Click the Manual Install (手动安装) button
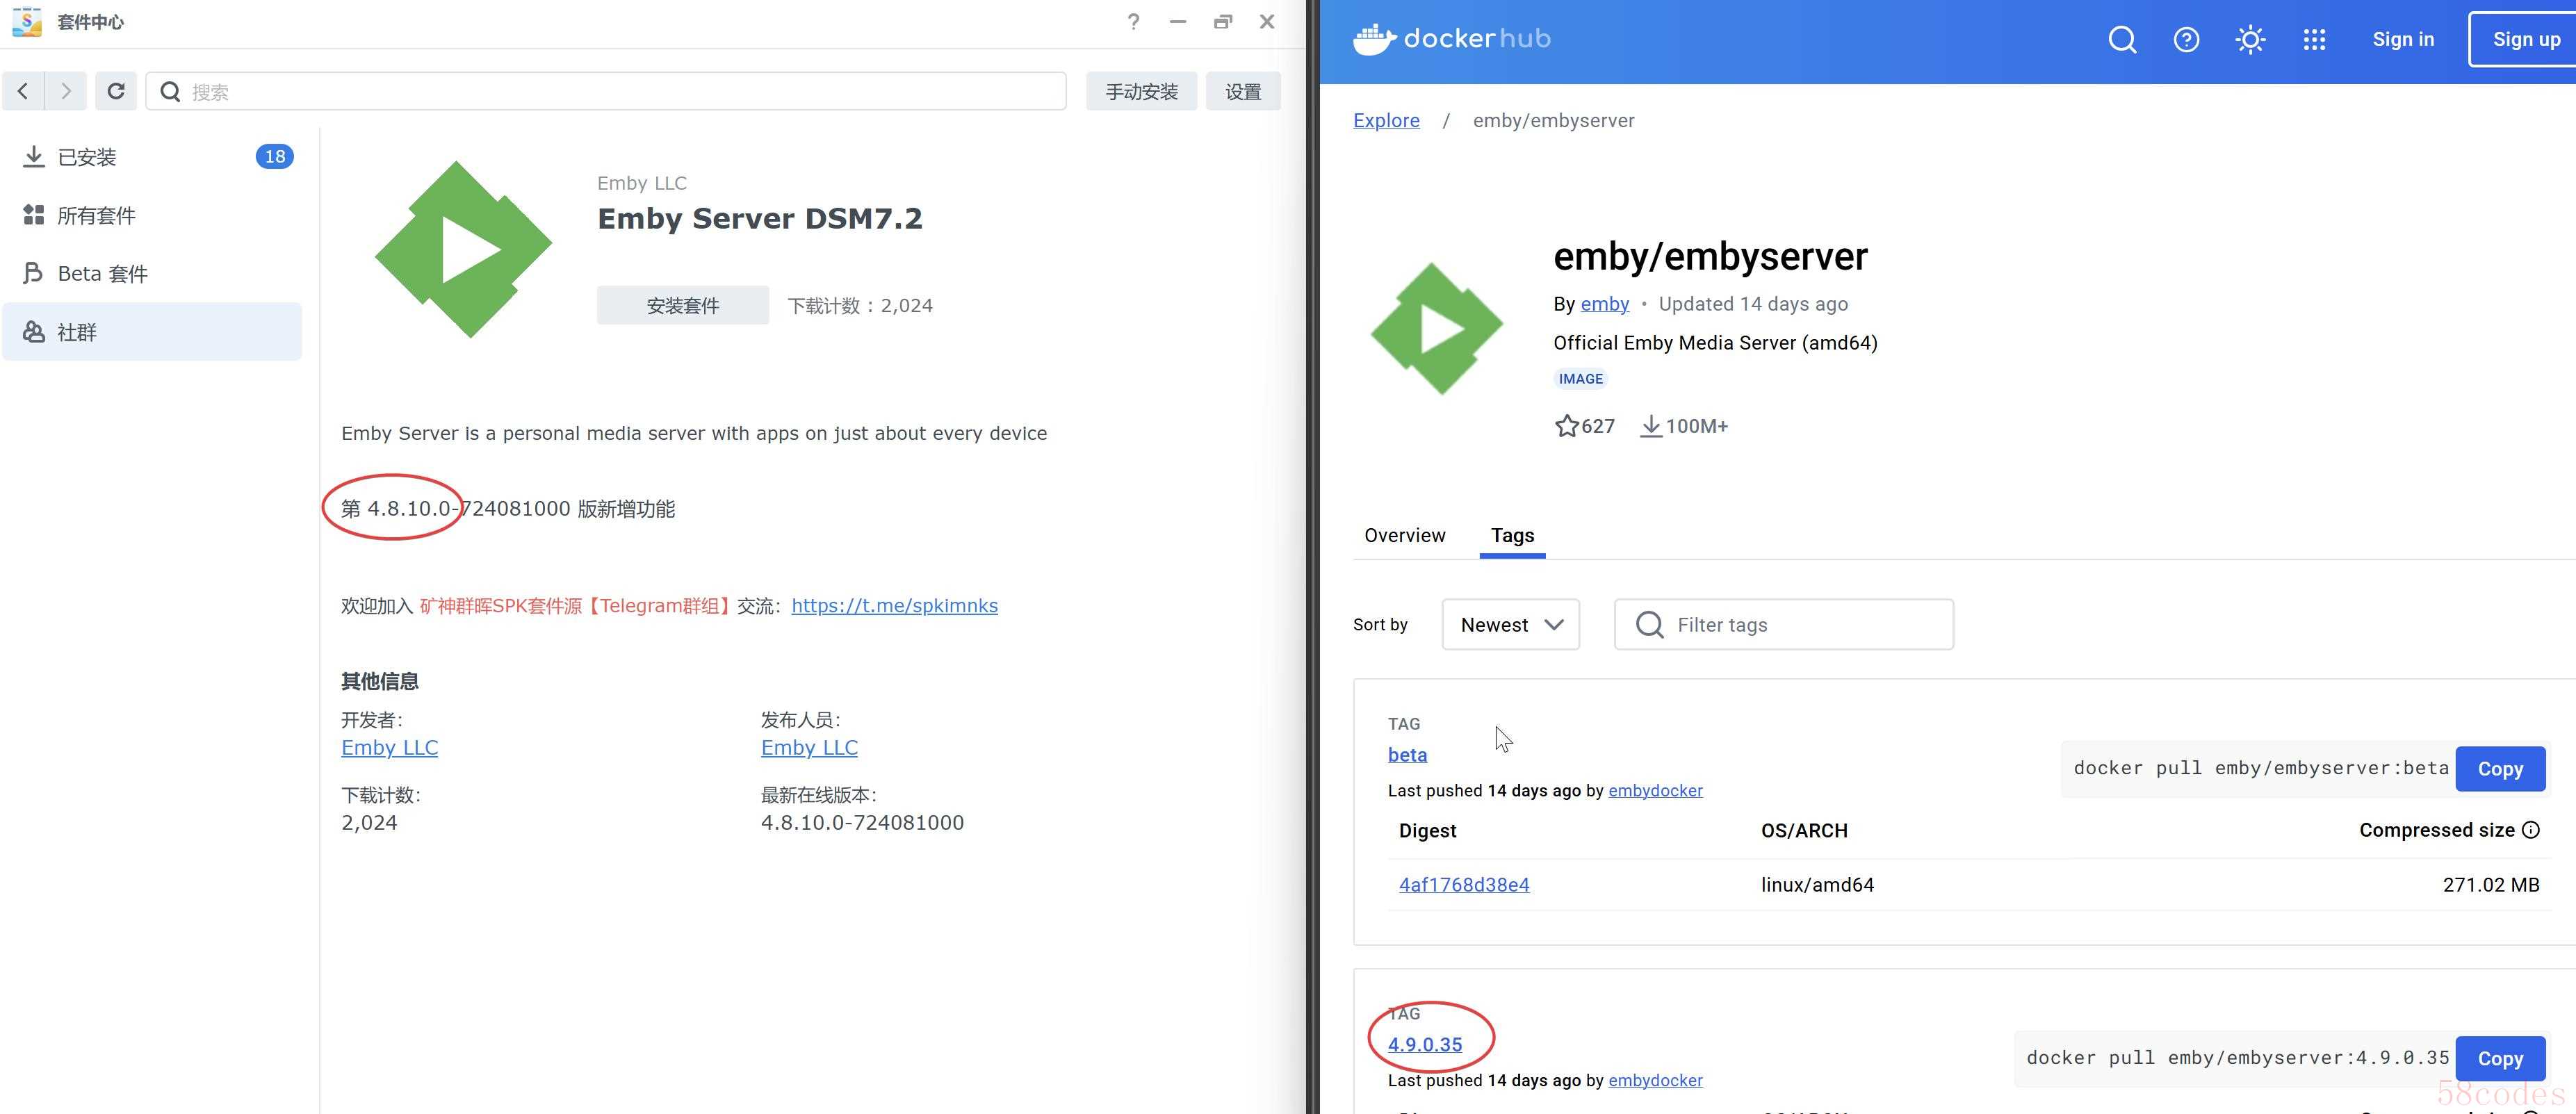 coord(1141,92)
